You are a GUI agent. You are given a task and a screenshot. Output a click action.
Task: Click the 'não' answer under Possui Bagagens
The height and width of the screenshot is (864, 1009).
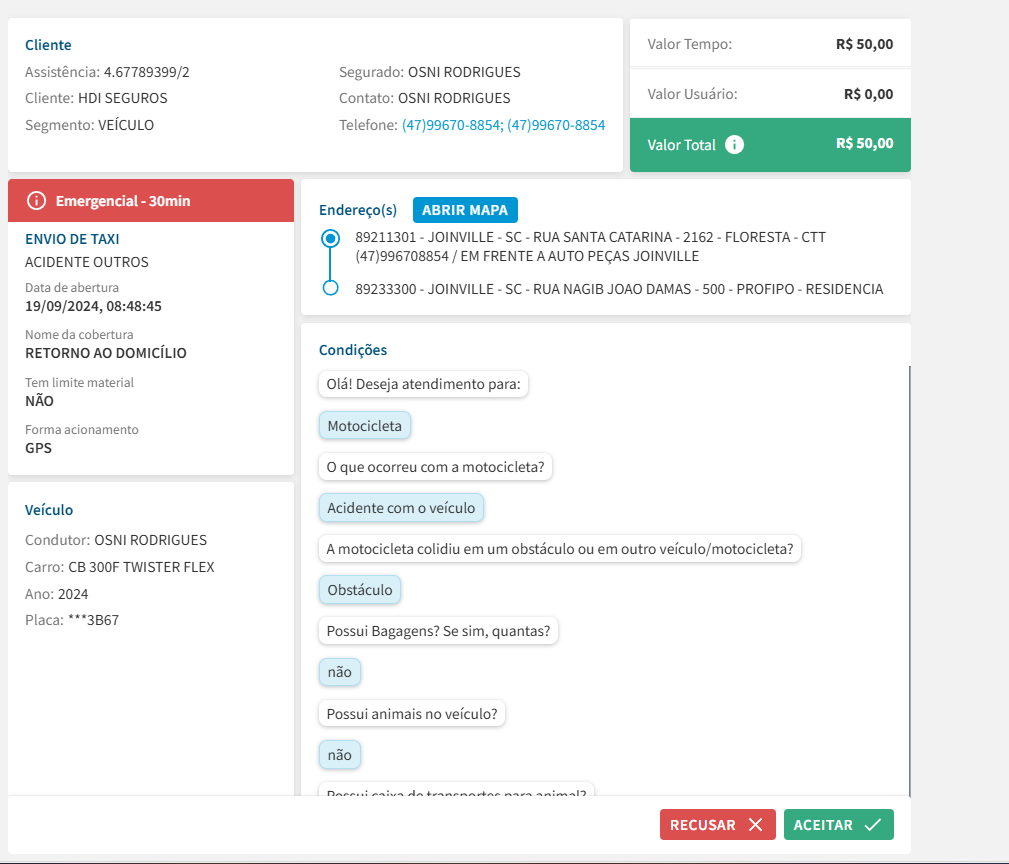pyautogui.click(x=339, y=672)
